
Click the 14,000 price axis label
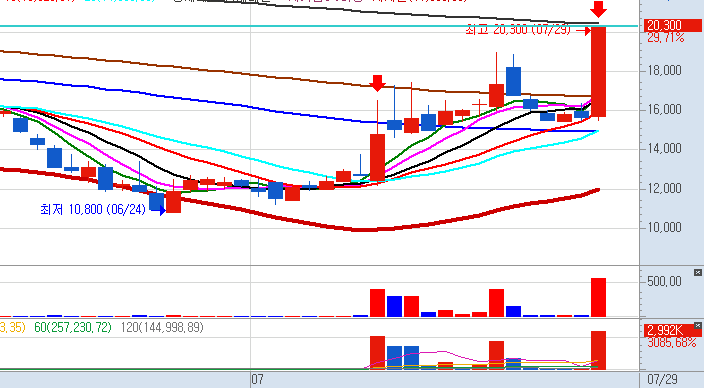664,149
